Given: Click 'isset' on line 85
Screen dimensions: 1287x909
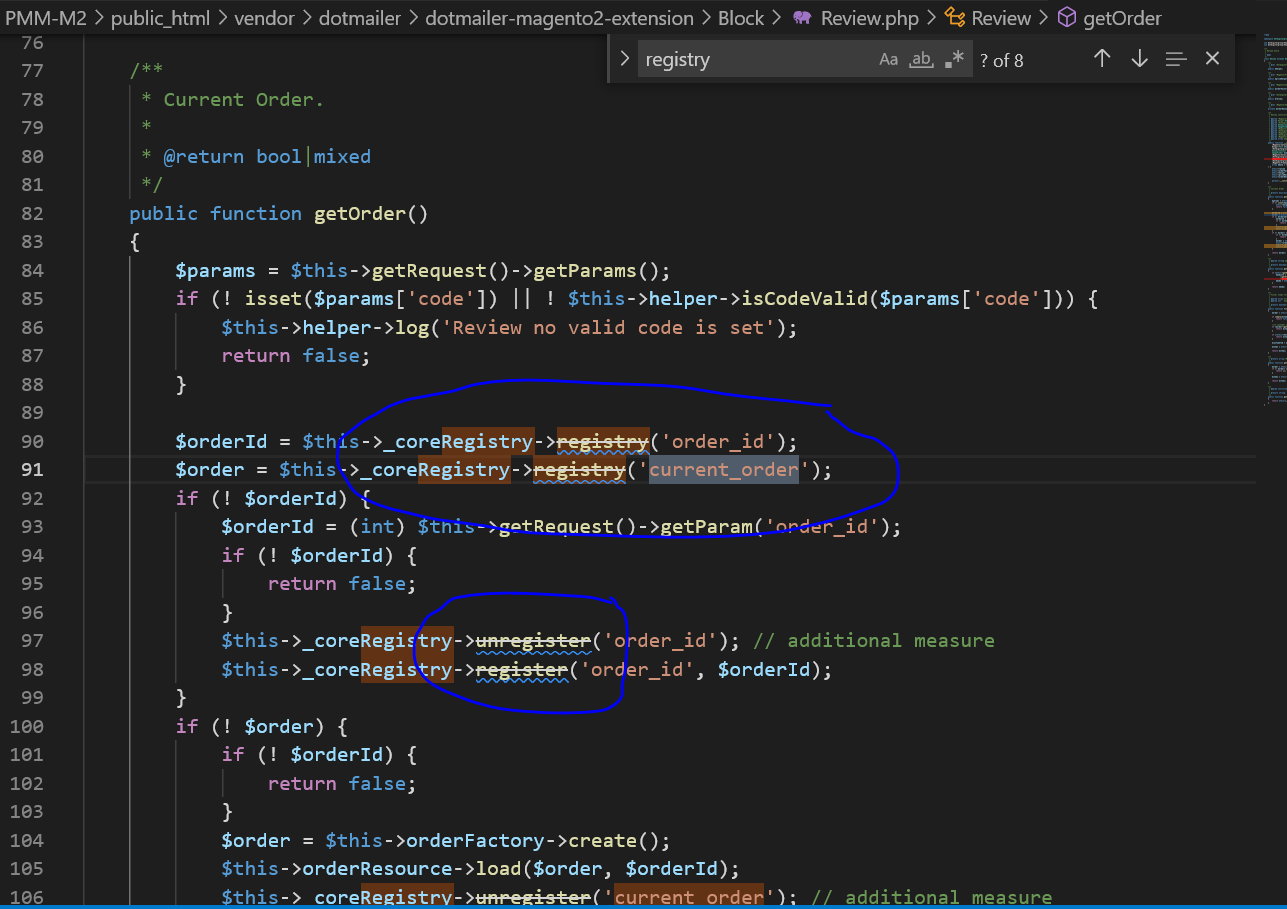Looking at the screenshot, I should point(273,298).
